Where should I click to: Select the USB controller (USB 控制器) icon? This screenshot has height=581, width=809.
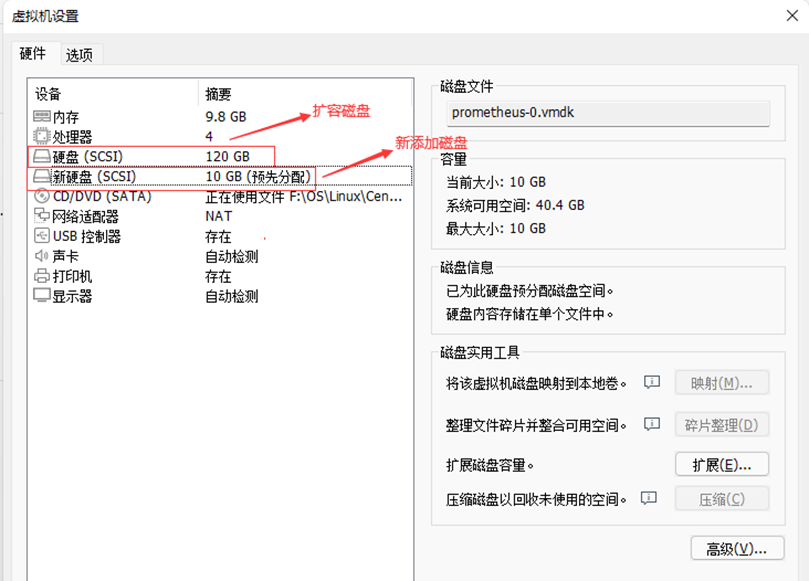coord(42,236)
